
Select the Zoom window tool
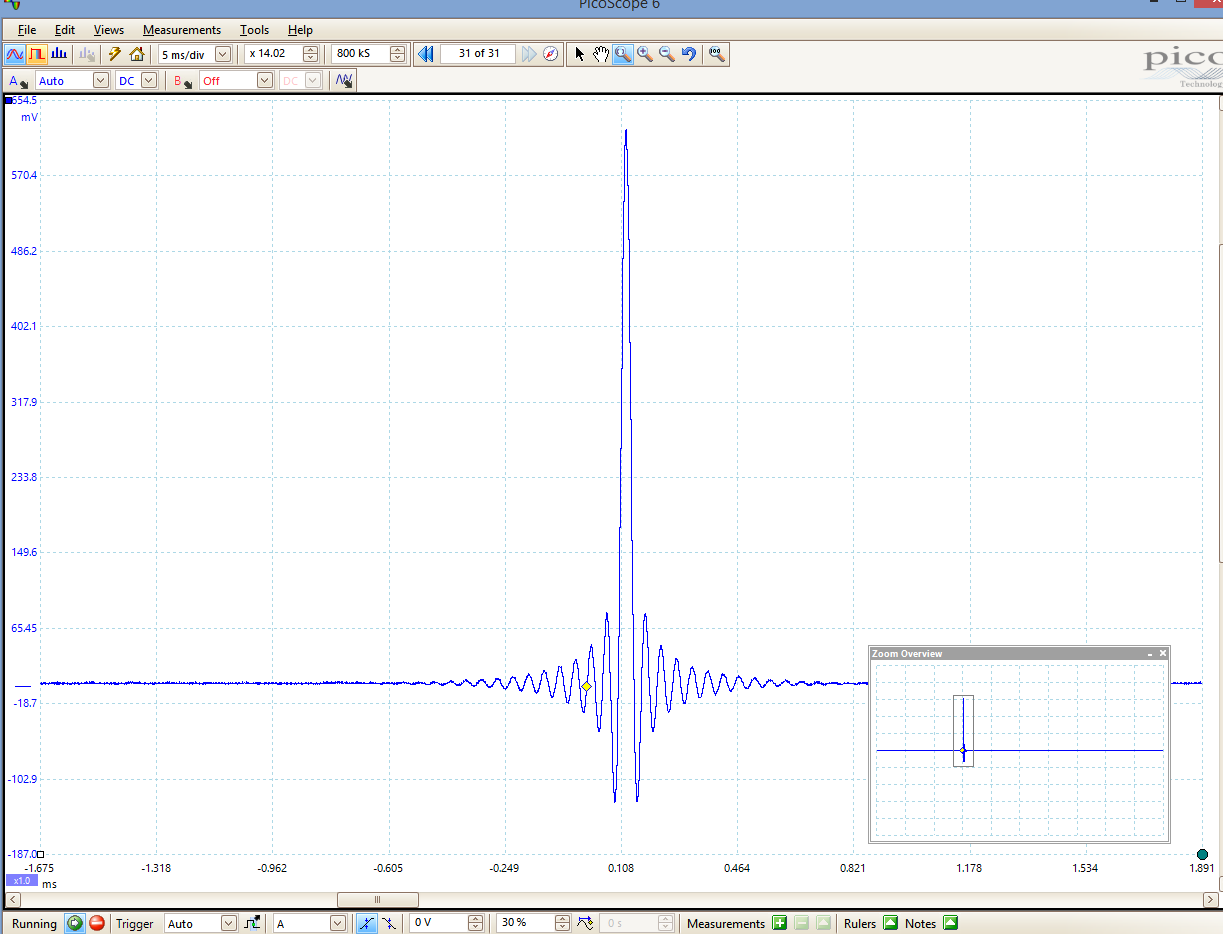coord(623,54)
